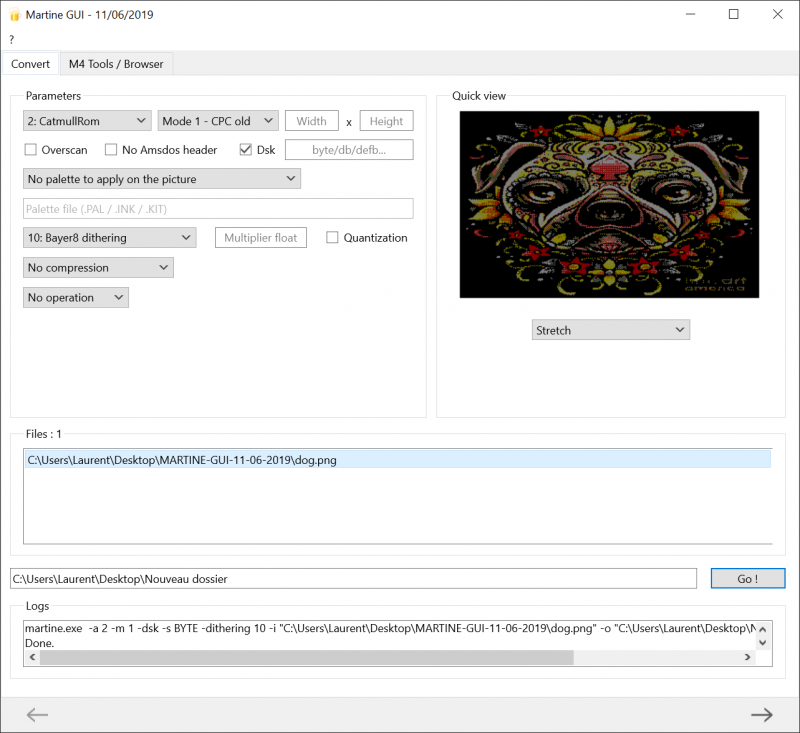Click the Go ! button
Image resolution: width=800 pixels, height=733 pixels.
pyautogui.click(x=748, y=578)
